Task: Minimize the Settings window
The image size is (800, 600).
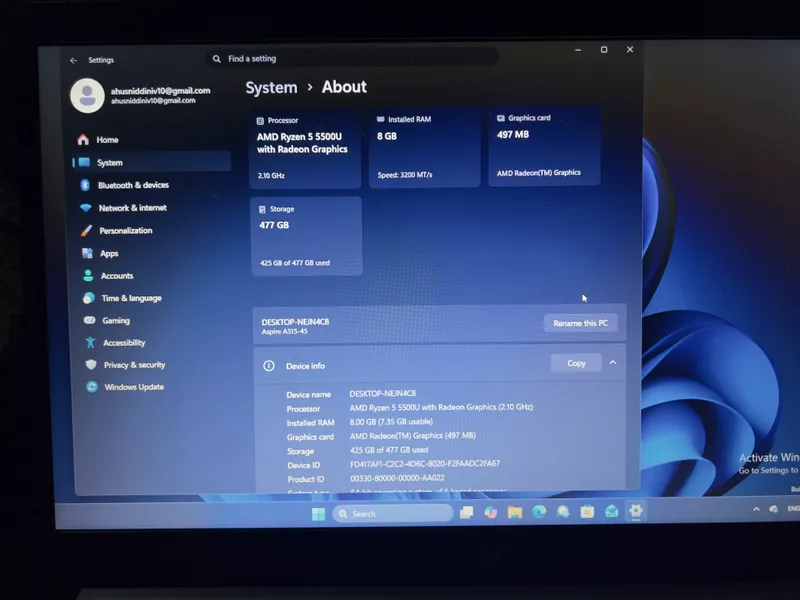Action: click(578, 50)
